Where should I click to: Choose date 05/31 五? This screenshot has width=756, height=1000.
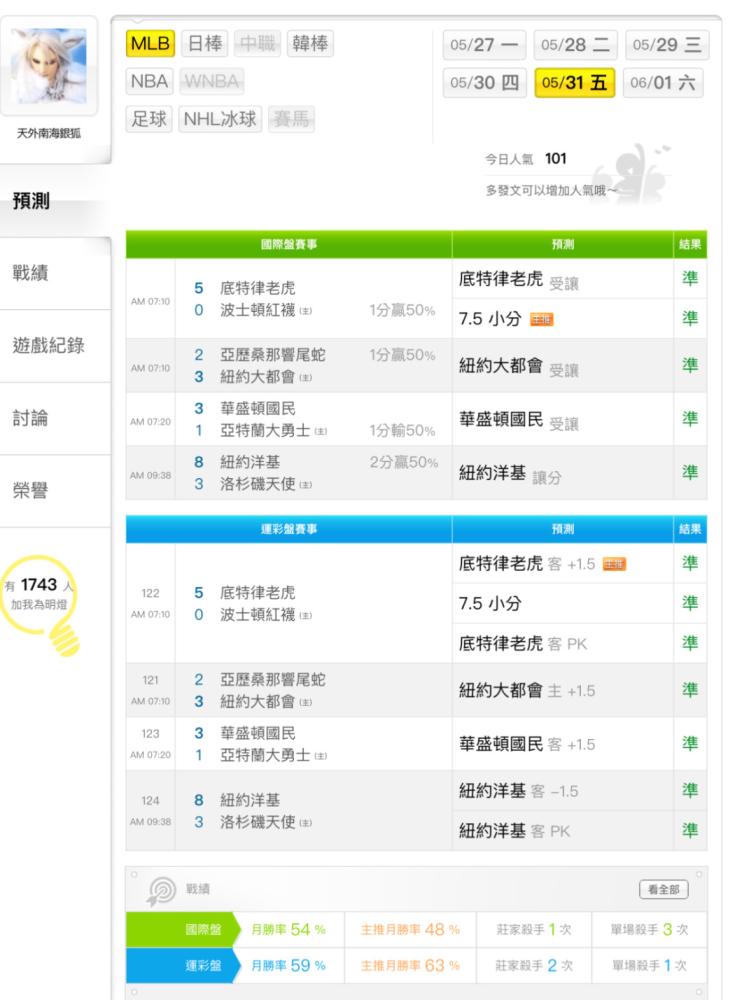pos(574,82)
